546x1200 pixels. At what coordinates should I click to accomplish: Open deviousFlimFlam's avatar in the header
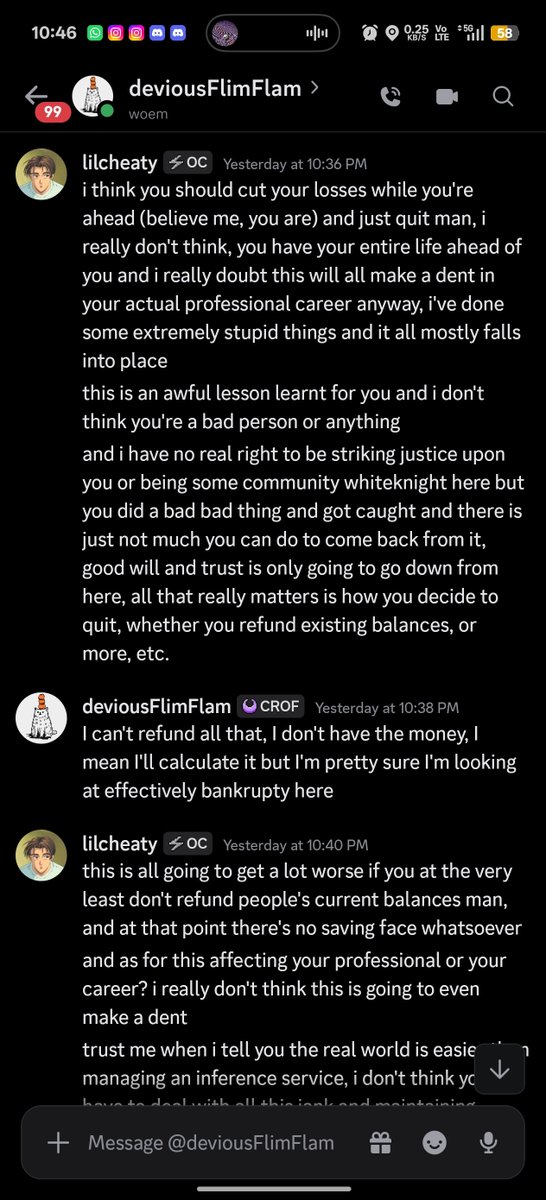click(x=92, y=96)
